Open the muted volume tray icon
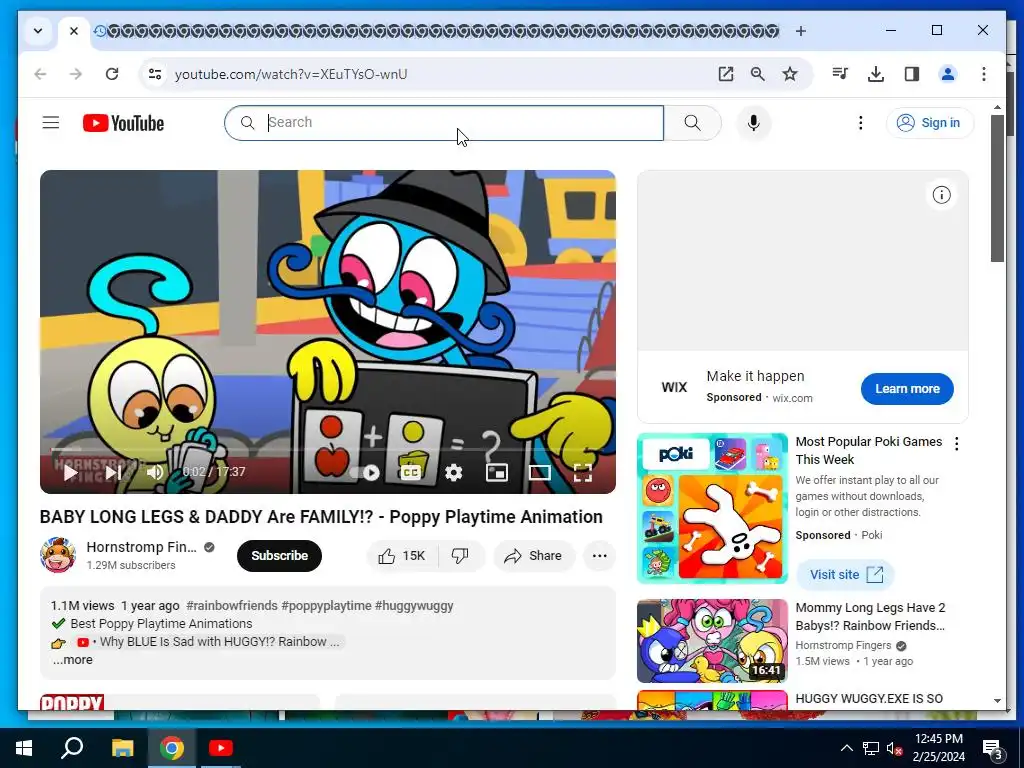 (894, 748)
